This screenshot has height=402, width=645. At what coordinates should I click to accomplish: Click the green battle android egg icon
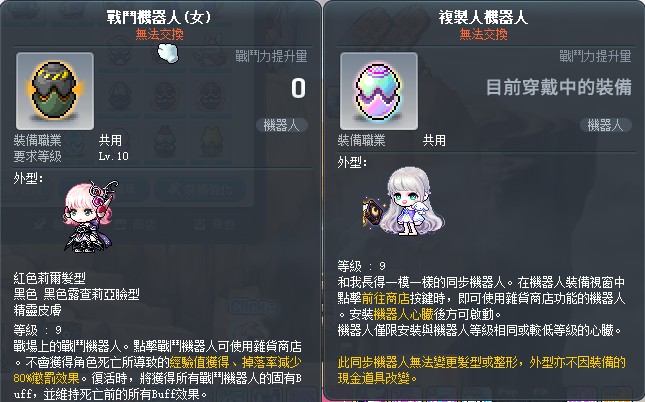point(55,91)
